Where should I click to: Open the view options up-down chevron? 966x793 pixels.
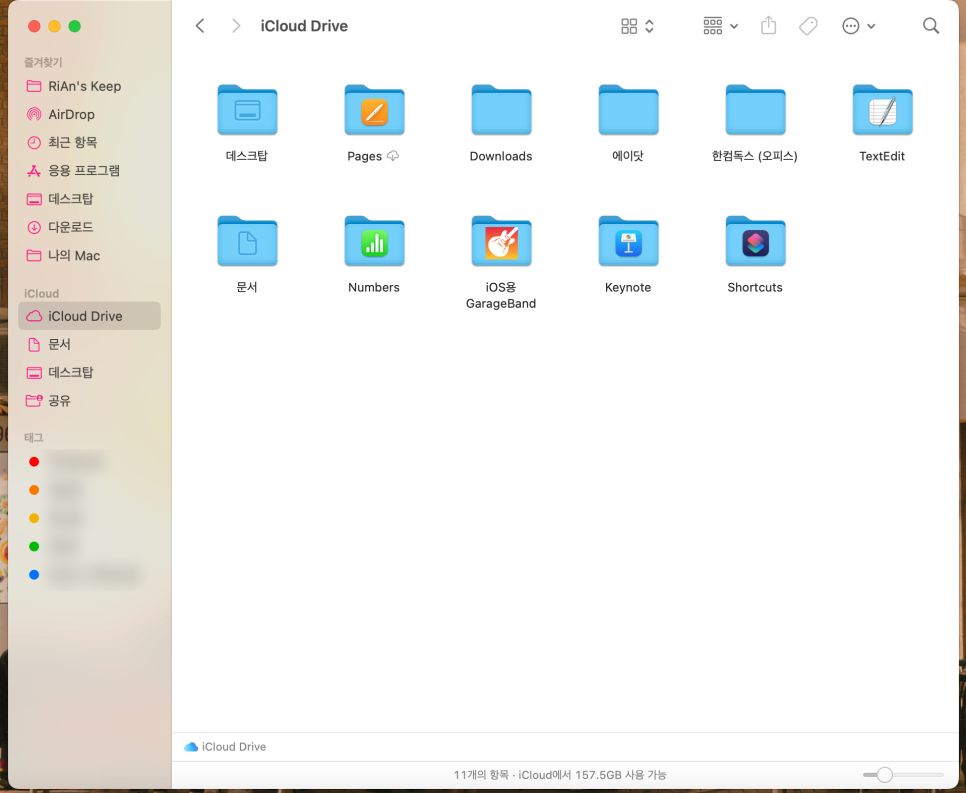pos(649,26)
